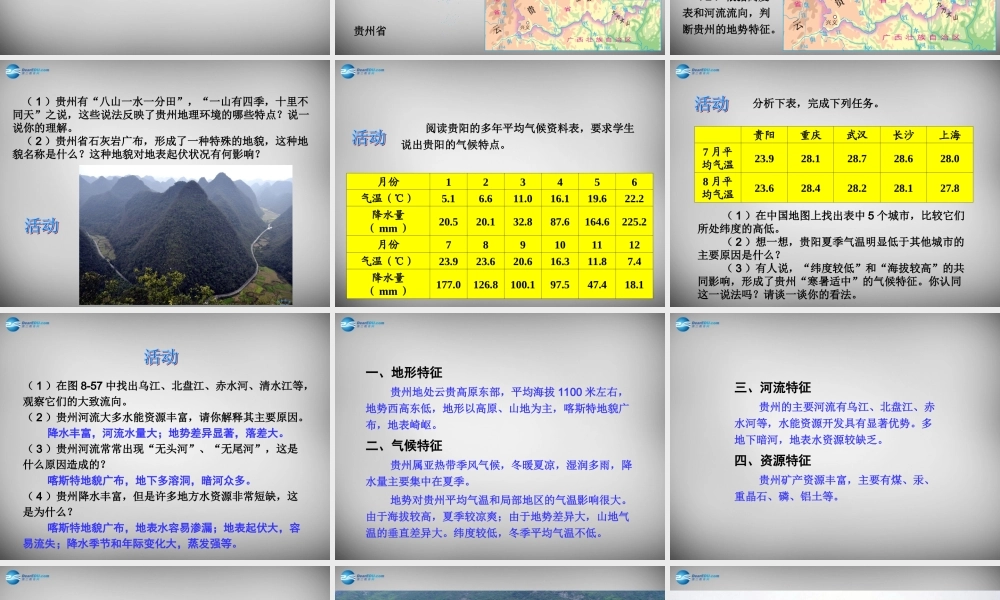Click the 225.2 precipitation cell for June

pyautogui.click(x=634, y=222)
